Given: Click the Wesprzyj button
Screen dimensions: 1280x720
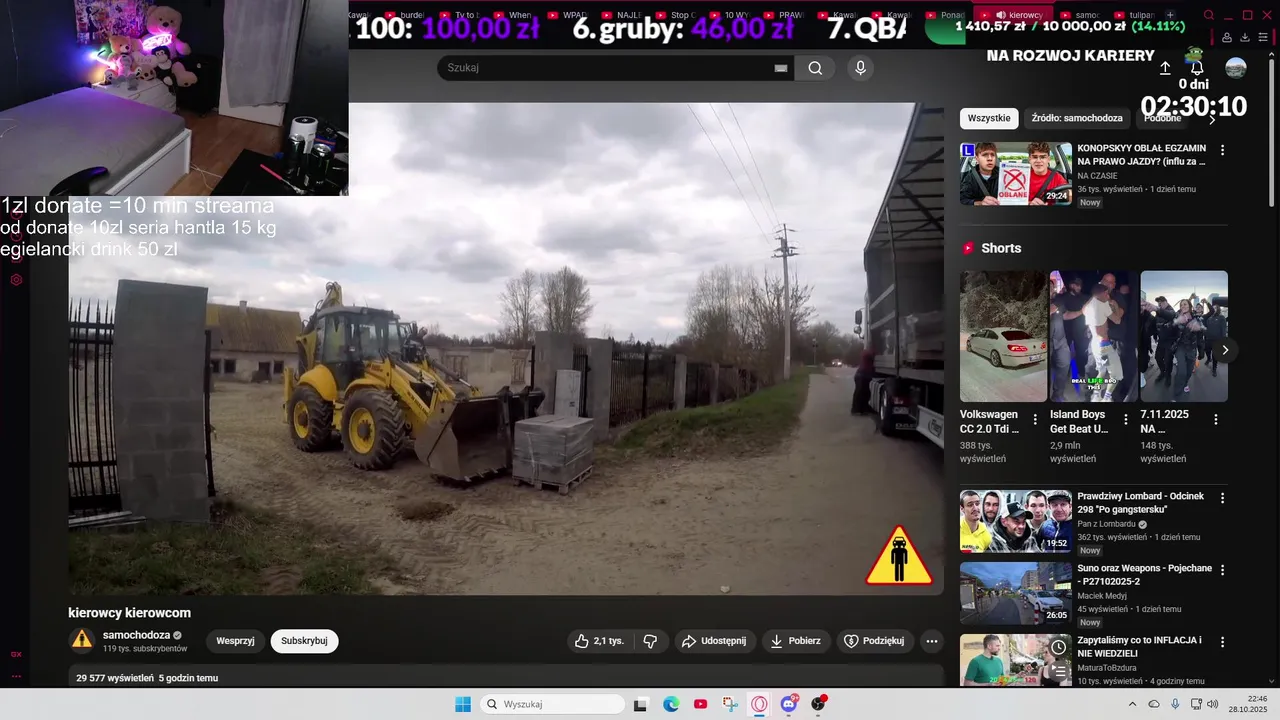Looking at the screenshot, I should click(x=235, y=641).
